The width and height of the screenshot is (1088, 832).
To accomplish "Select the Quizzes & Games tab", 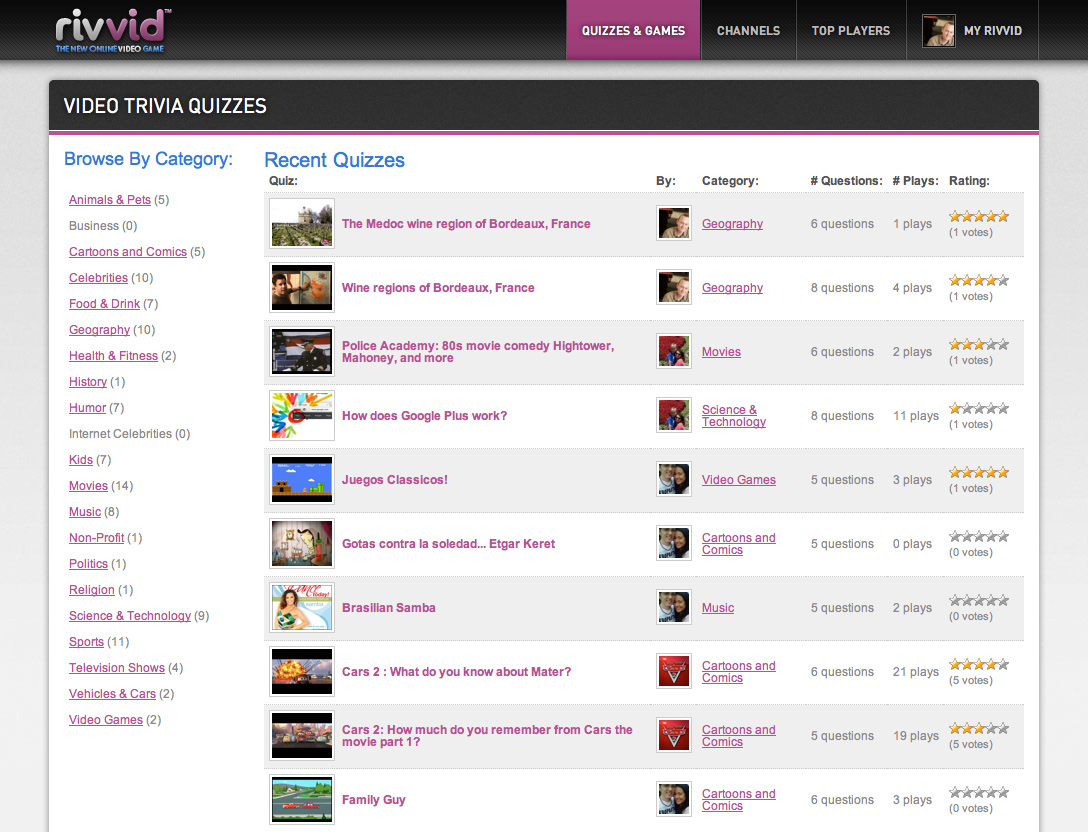I will (x=633, y=31).
